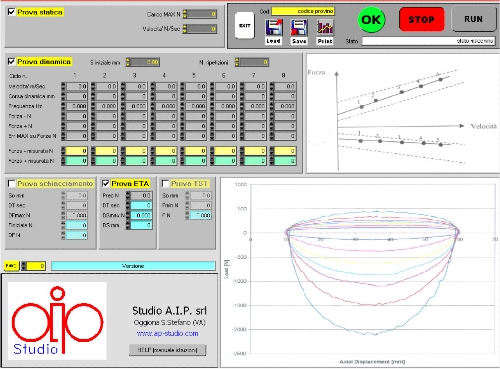Start the test with RUN button
Viewport: 500px width, 369px height.
point(473,19)
